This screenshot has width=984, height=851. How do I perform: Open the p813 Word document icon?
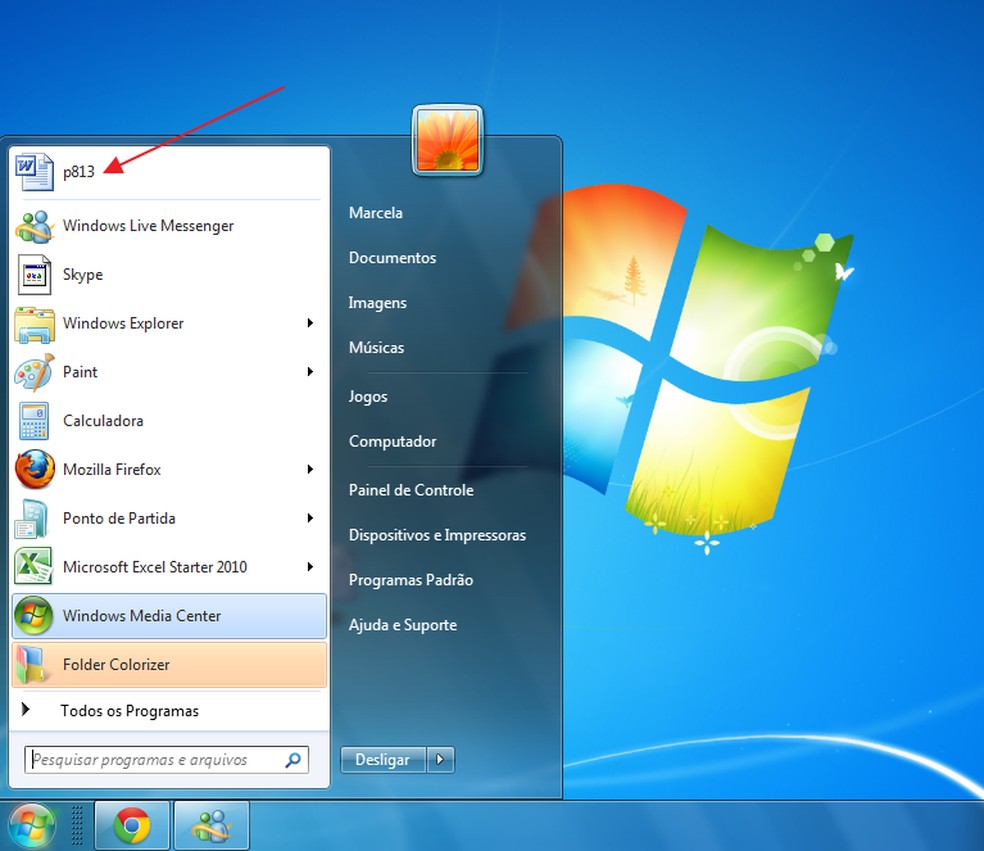[34, 171]
